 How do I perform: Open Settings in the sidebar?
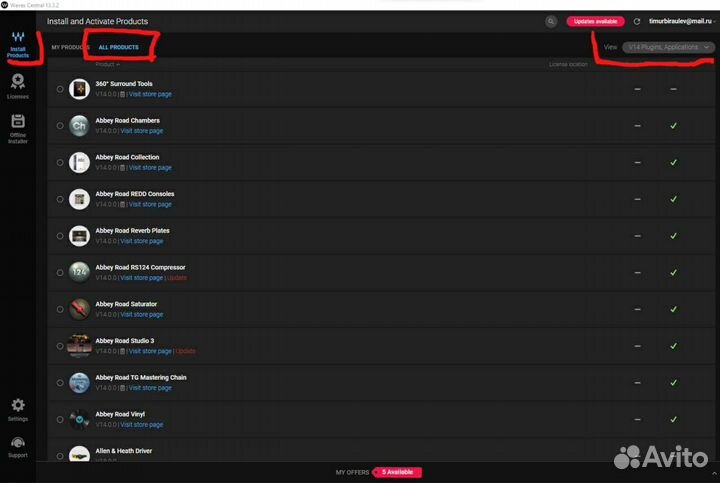(x=18, y=409)
